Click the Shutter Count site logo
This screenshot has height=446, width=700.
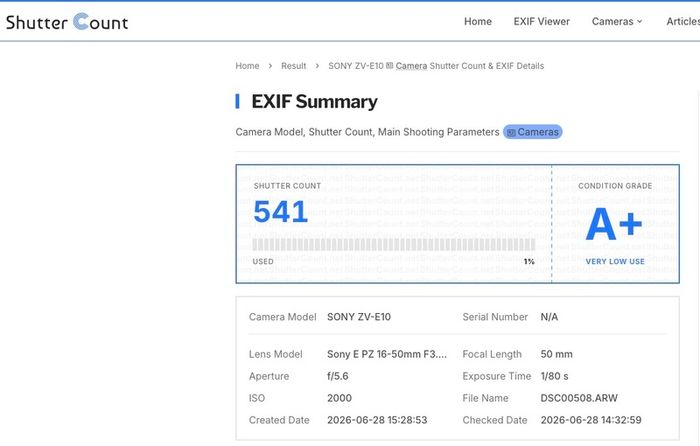67,21
